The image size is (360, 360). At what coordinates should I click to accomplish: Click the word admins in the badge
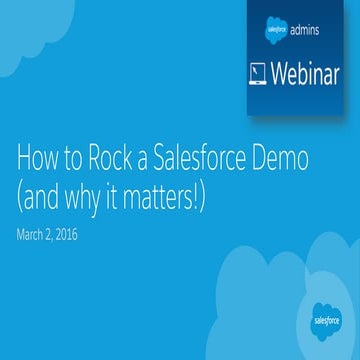pos(304,30)
